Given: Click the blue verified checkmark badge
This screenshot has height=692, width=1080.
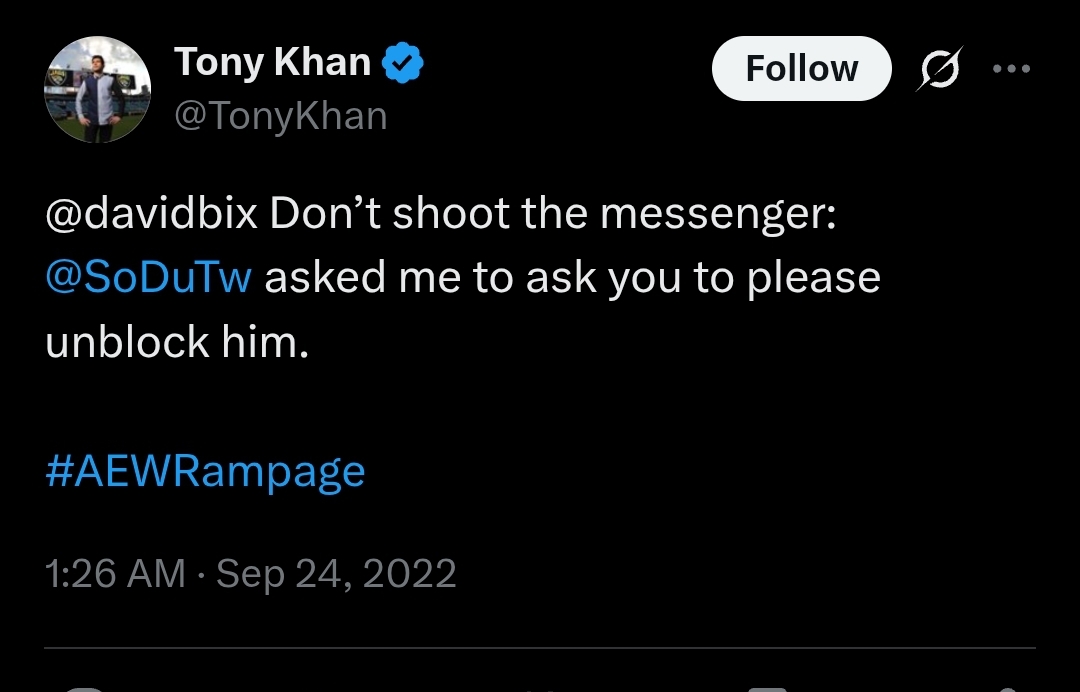Looking at the screenshot, I should (404, 64).
